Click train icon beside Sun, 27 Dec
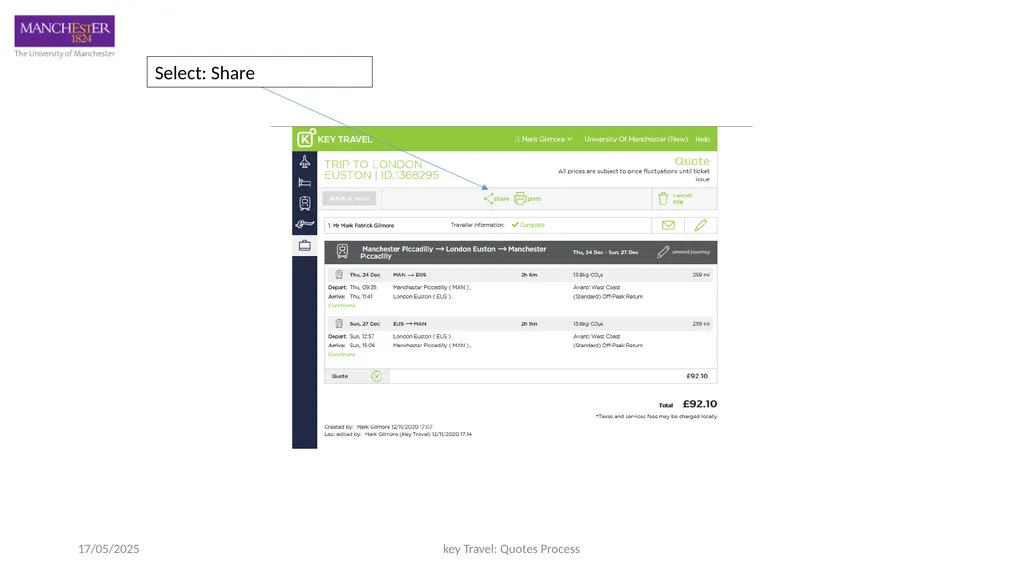 (x=339, y=323)
